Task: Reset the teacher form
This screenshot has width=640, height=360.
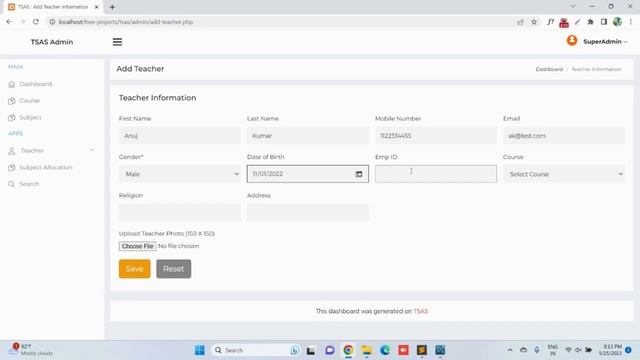Action: pos(173,269)
